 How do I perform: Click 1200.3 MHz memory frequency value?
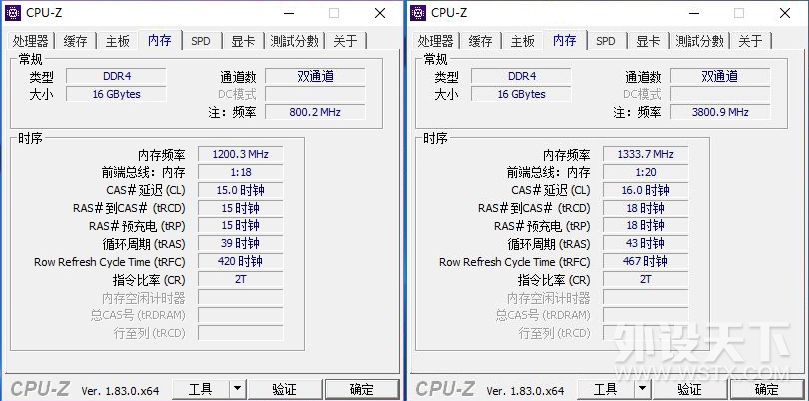click(240, 154)
